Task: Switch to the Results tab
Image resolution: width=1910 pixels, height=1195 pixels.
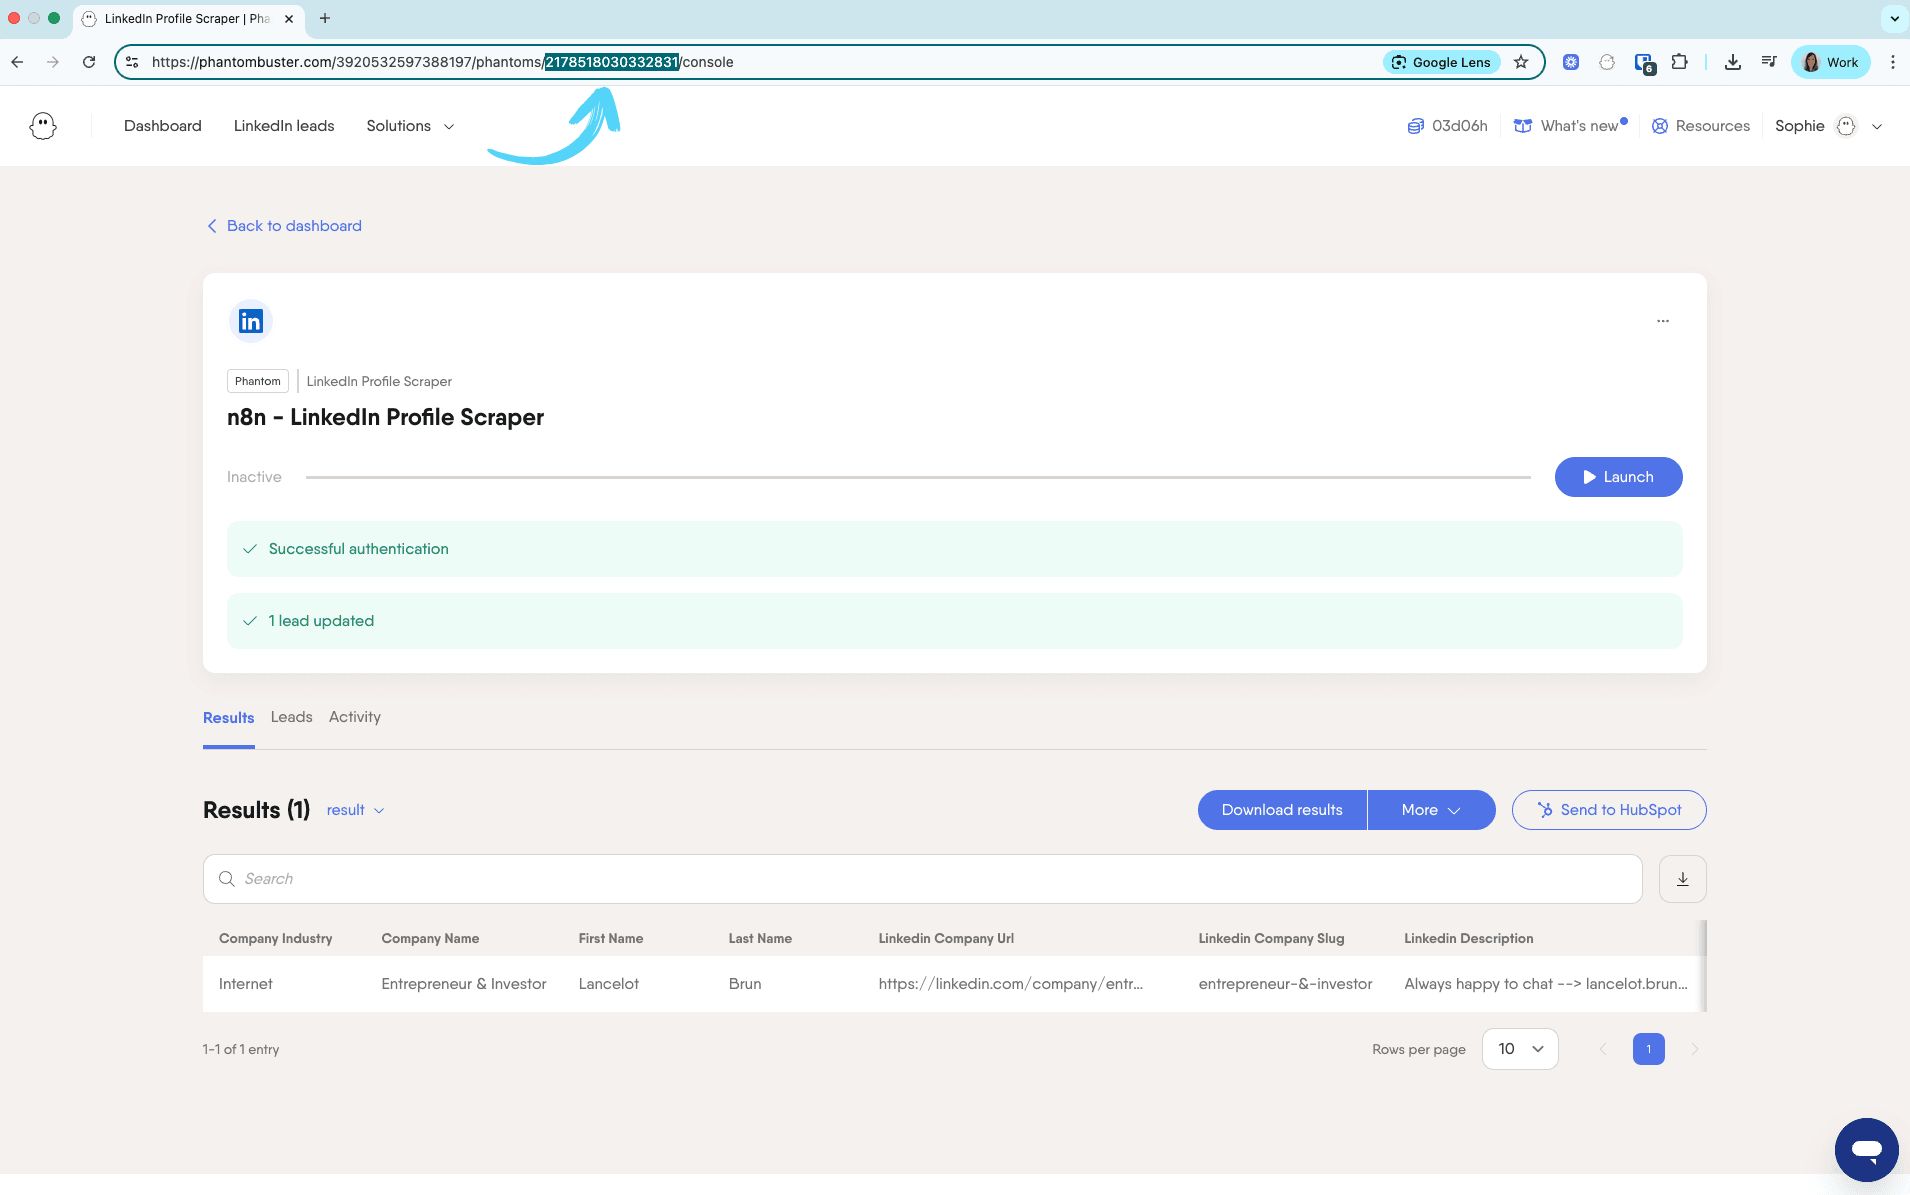Action: coord(228,718)
